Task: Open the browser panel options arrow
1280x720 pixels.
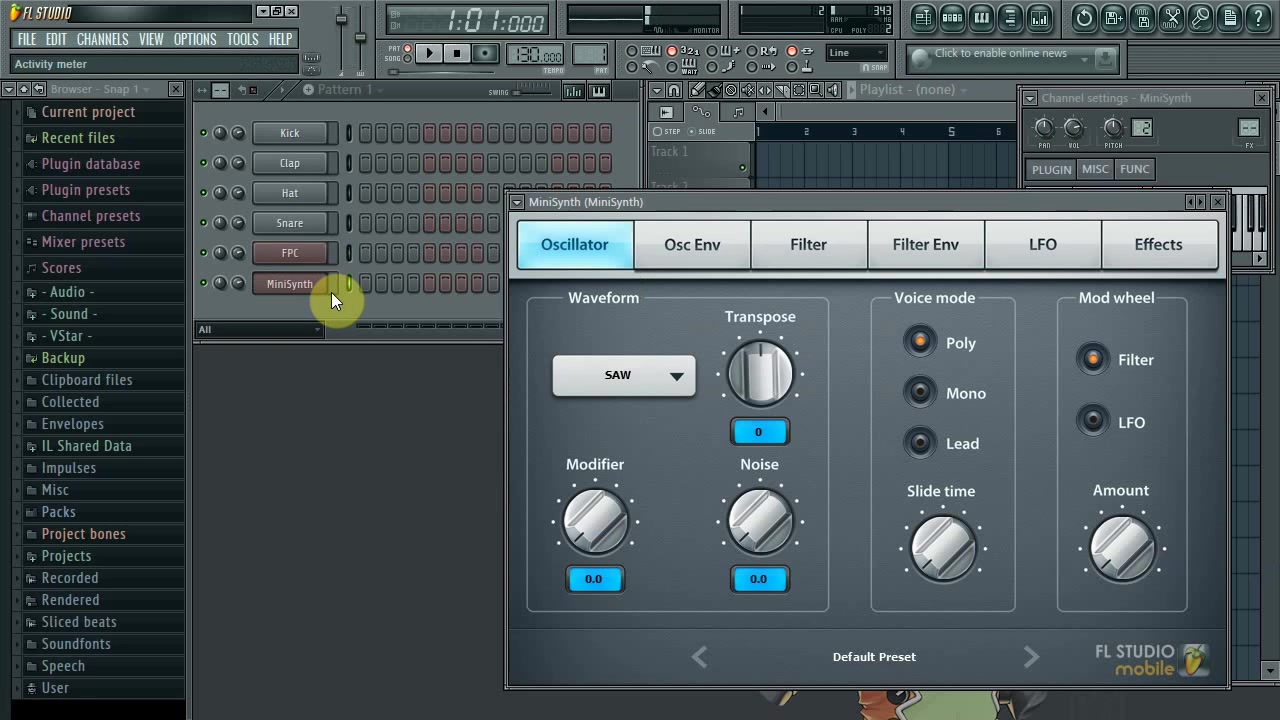Action: (9, 89)
